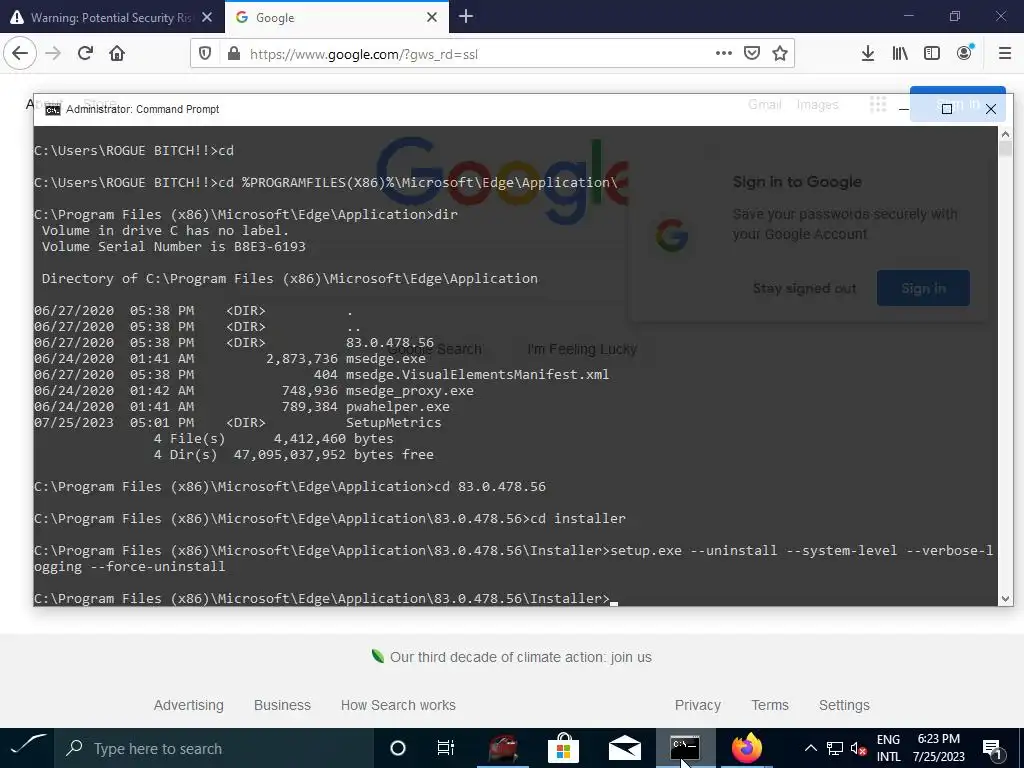Open muted volume tray icon
This screenshot has height=768, width=1024.
(x=858, y=748)
